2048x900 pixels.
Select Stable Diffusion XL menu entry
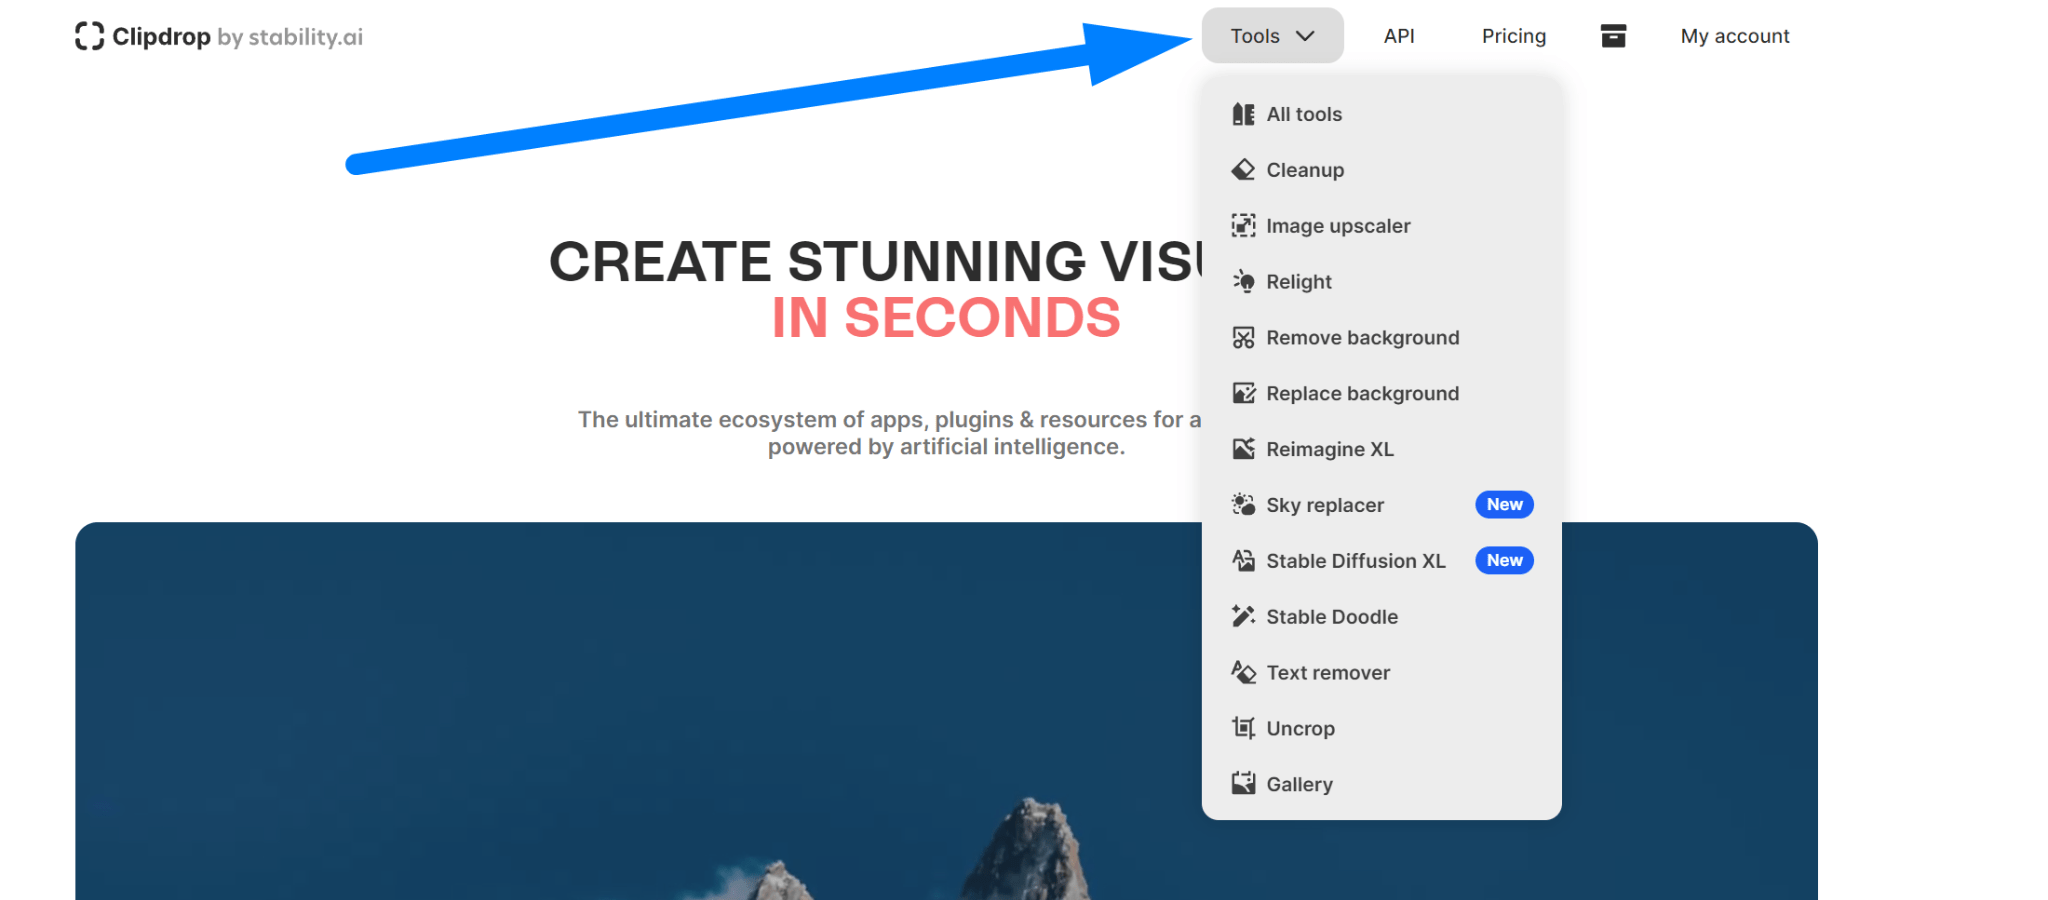tap(1355, 561)
